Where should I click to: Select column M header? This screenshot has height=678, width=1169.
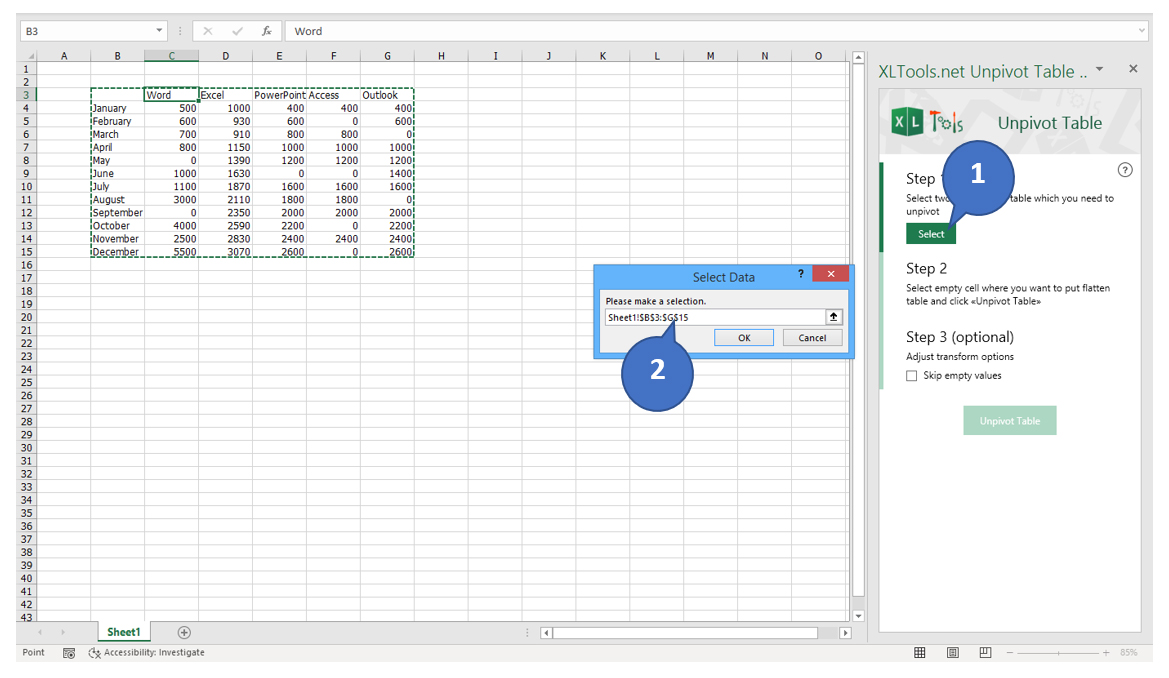tap(710, 56)
